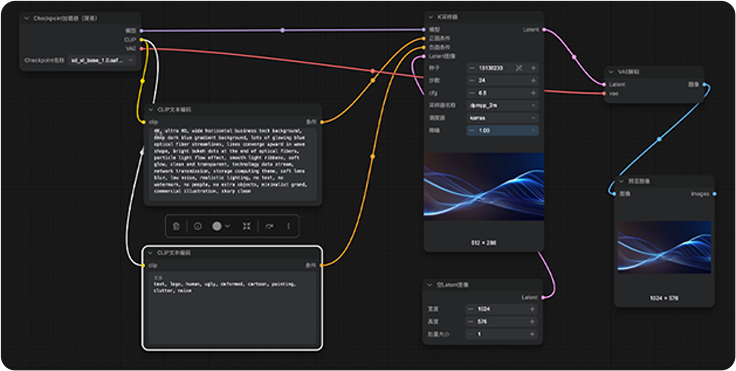736x371 pixels.
Task: Collapse the 预览图像 node chevron
Action: coord(621,181)
